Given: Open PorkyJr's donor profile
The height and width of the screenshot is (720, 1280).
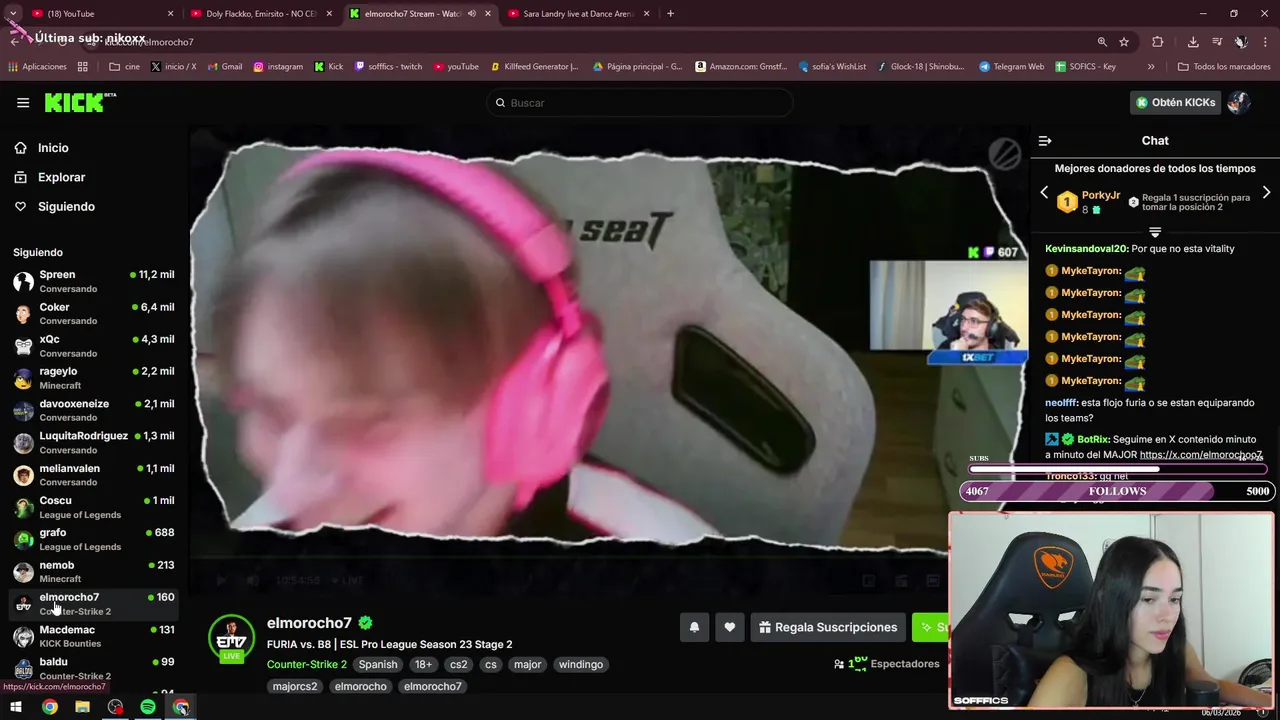Looking at the screenshot, I should click(1100, 196).
